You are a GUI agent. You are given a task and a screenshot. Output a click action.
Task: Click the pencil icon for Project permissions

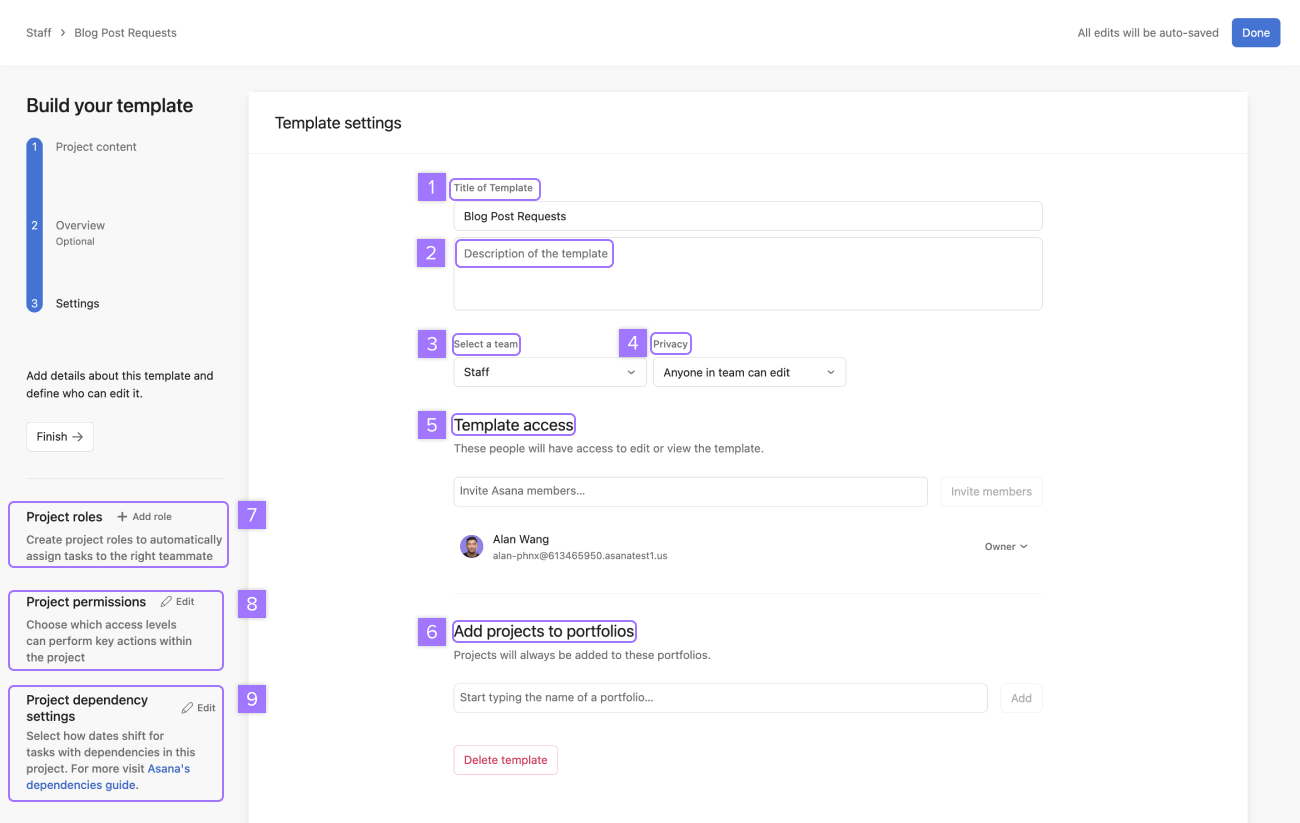point(166,602)
